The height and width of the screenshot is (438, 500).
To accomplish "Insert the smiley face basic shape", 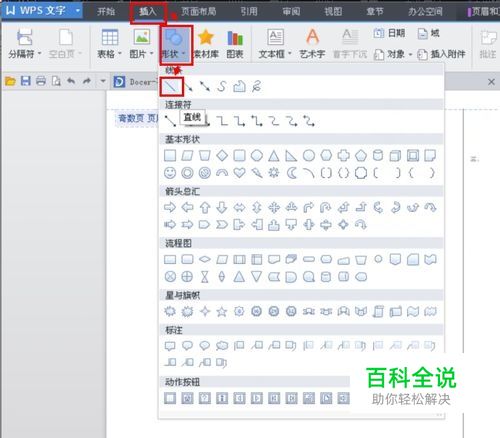I will (x=170, y=173).
